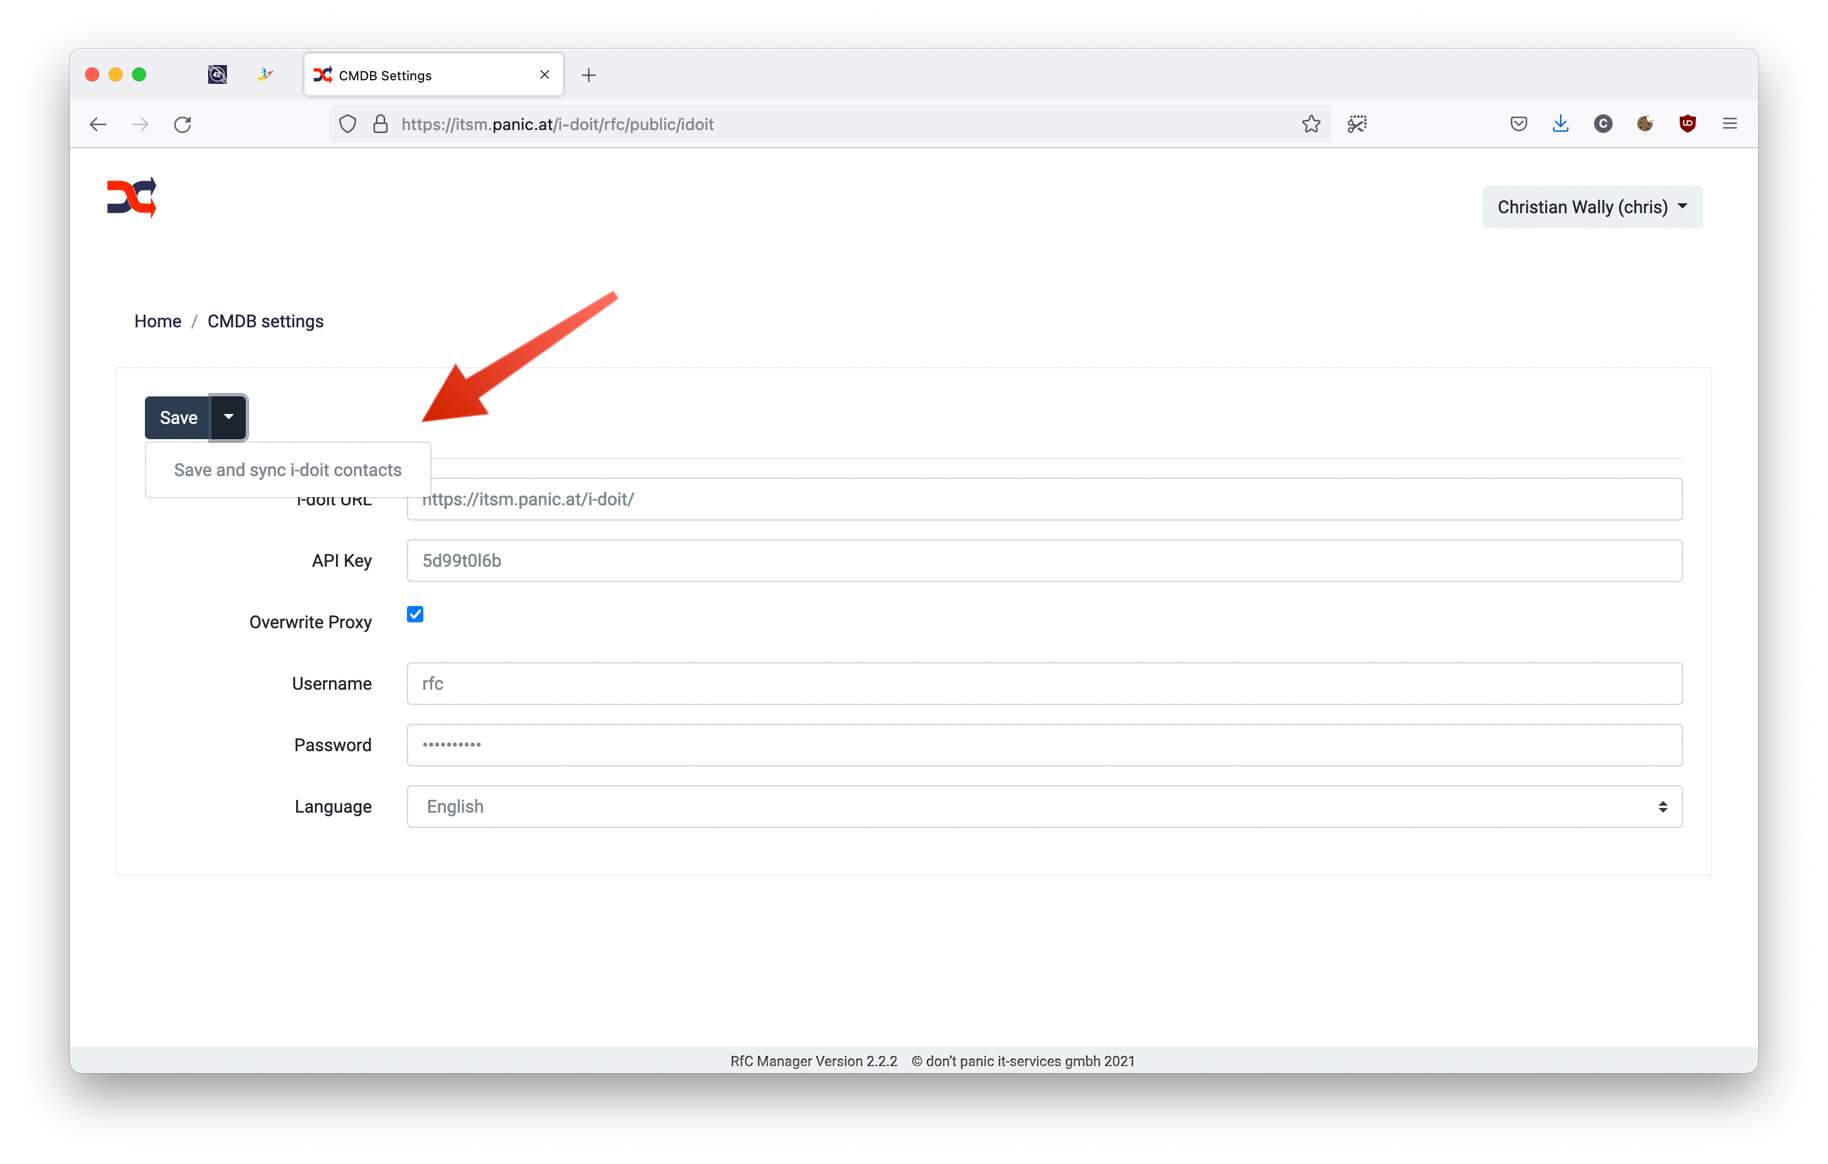Bookmark this page with the star icon
1828x1164 pixels.
tap(1311, 124)
